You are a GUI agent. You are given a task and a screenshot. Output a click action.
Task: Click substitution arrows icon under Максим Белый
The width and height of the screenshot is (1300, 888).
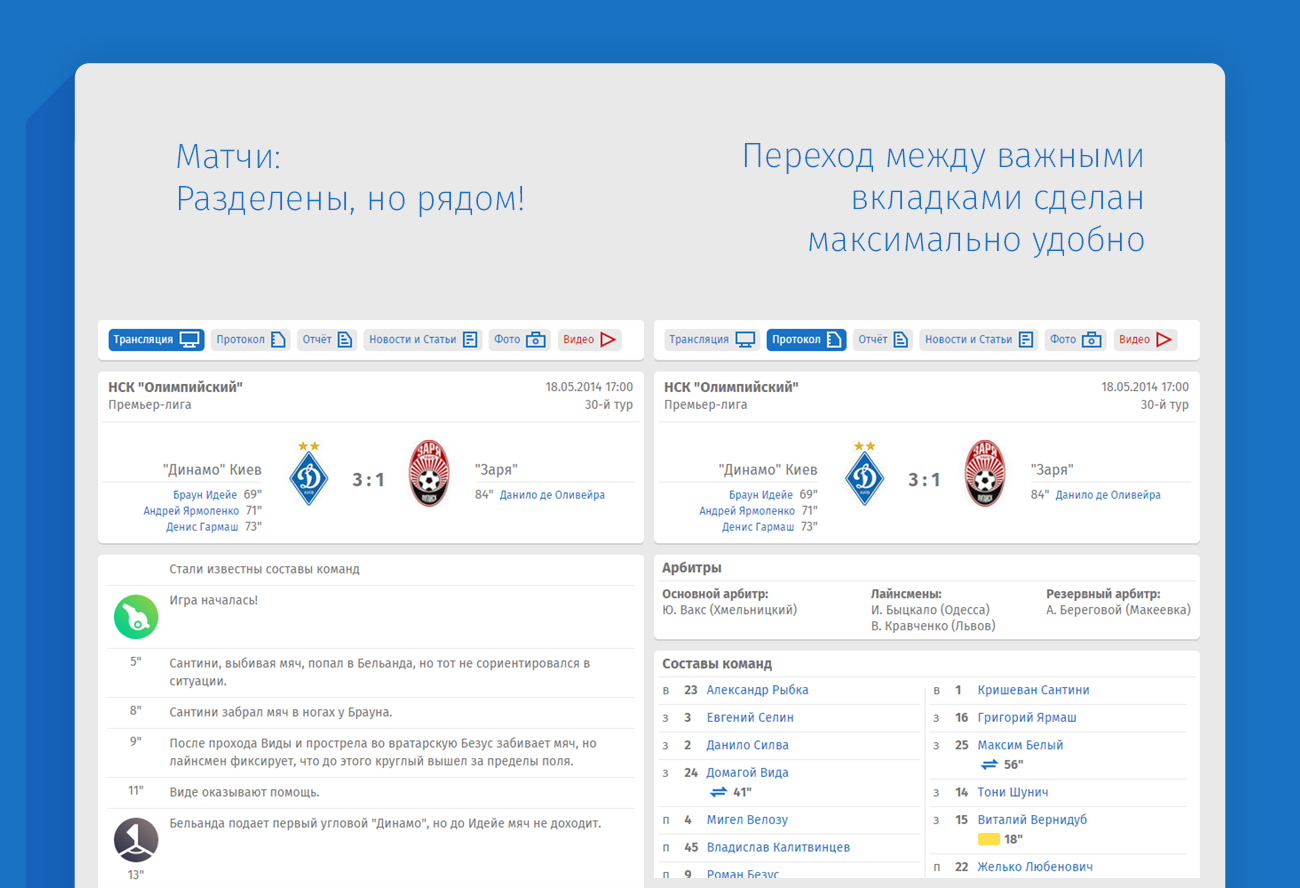click(989, 765)
